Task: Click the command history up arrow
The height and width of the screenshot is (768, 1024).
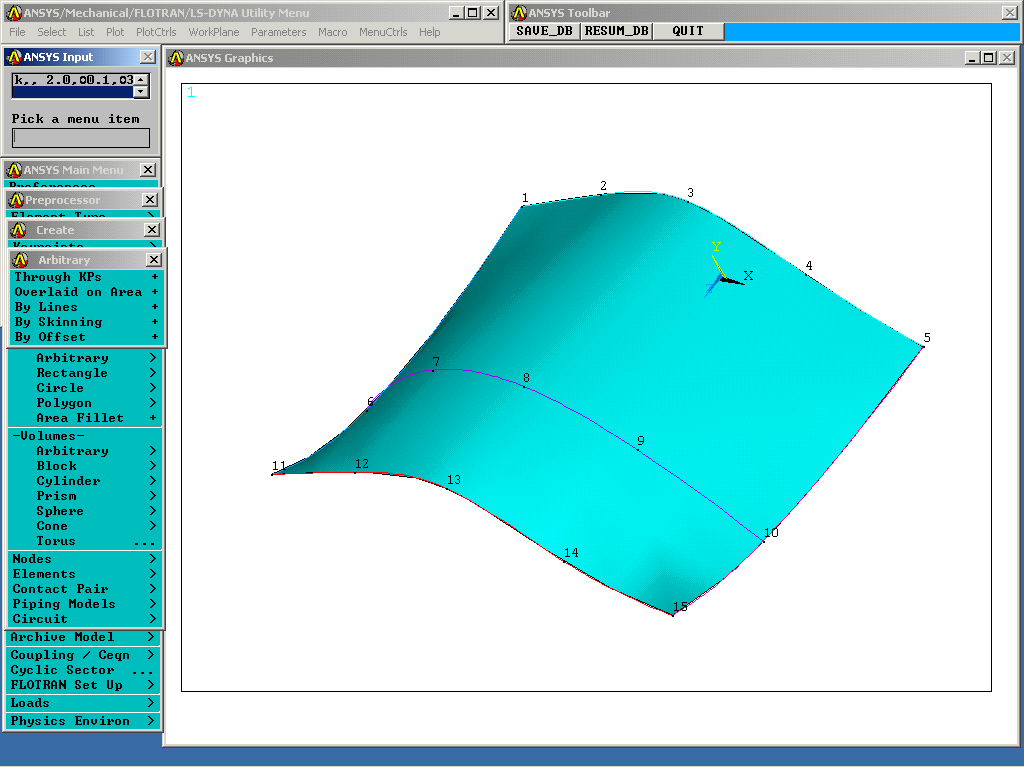Action: (x=141, y=79)
